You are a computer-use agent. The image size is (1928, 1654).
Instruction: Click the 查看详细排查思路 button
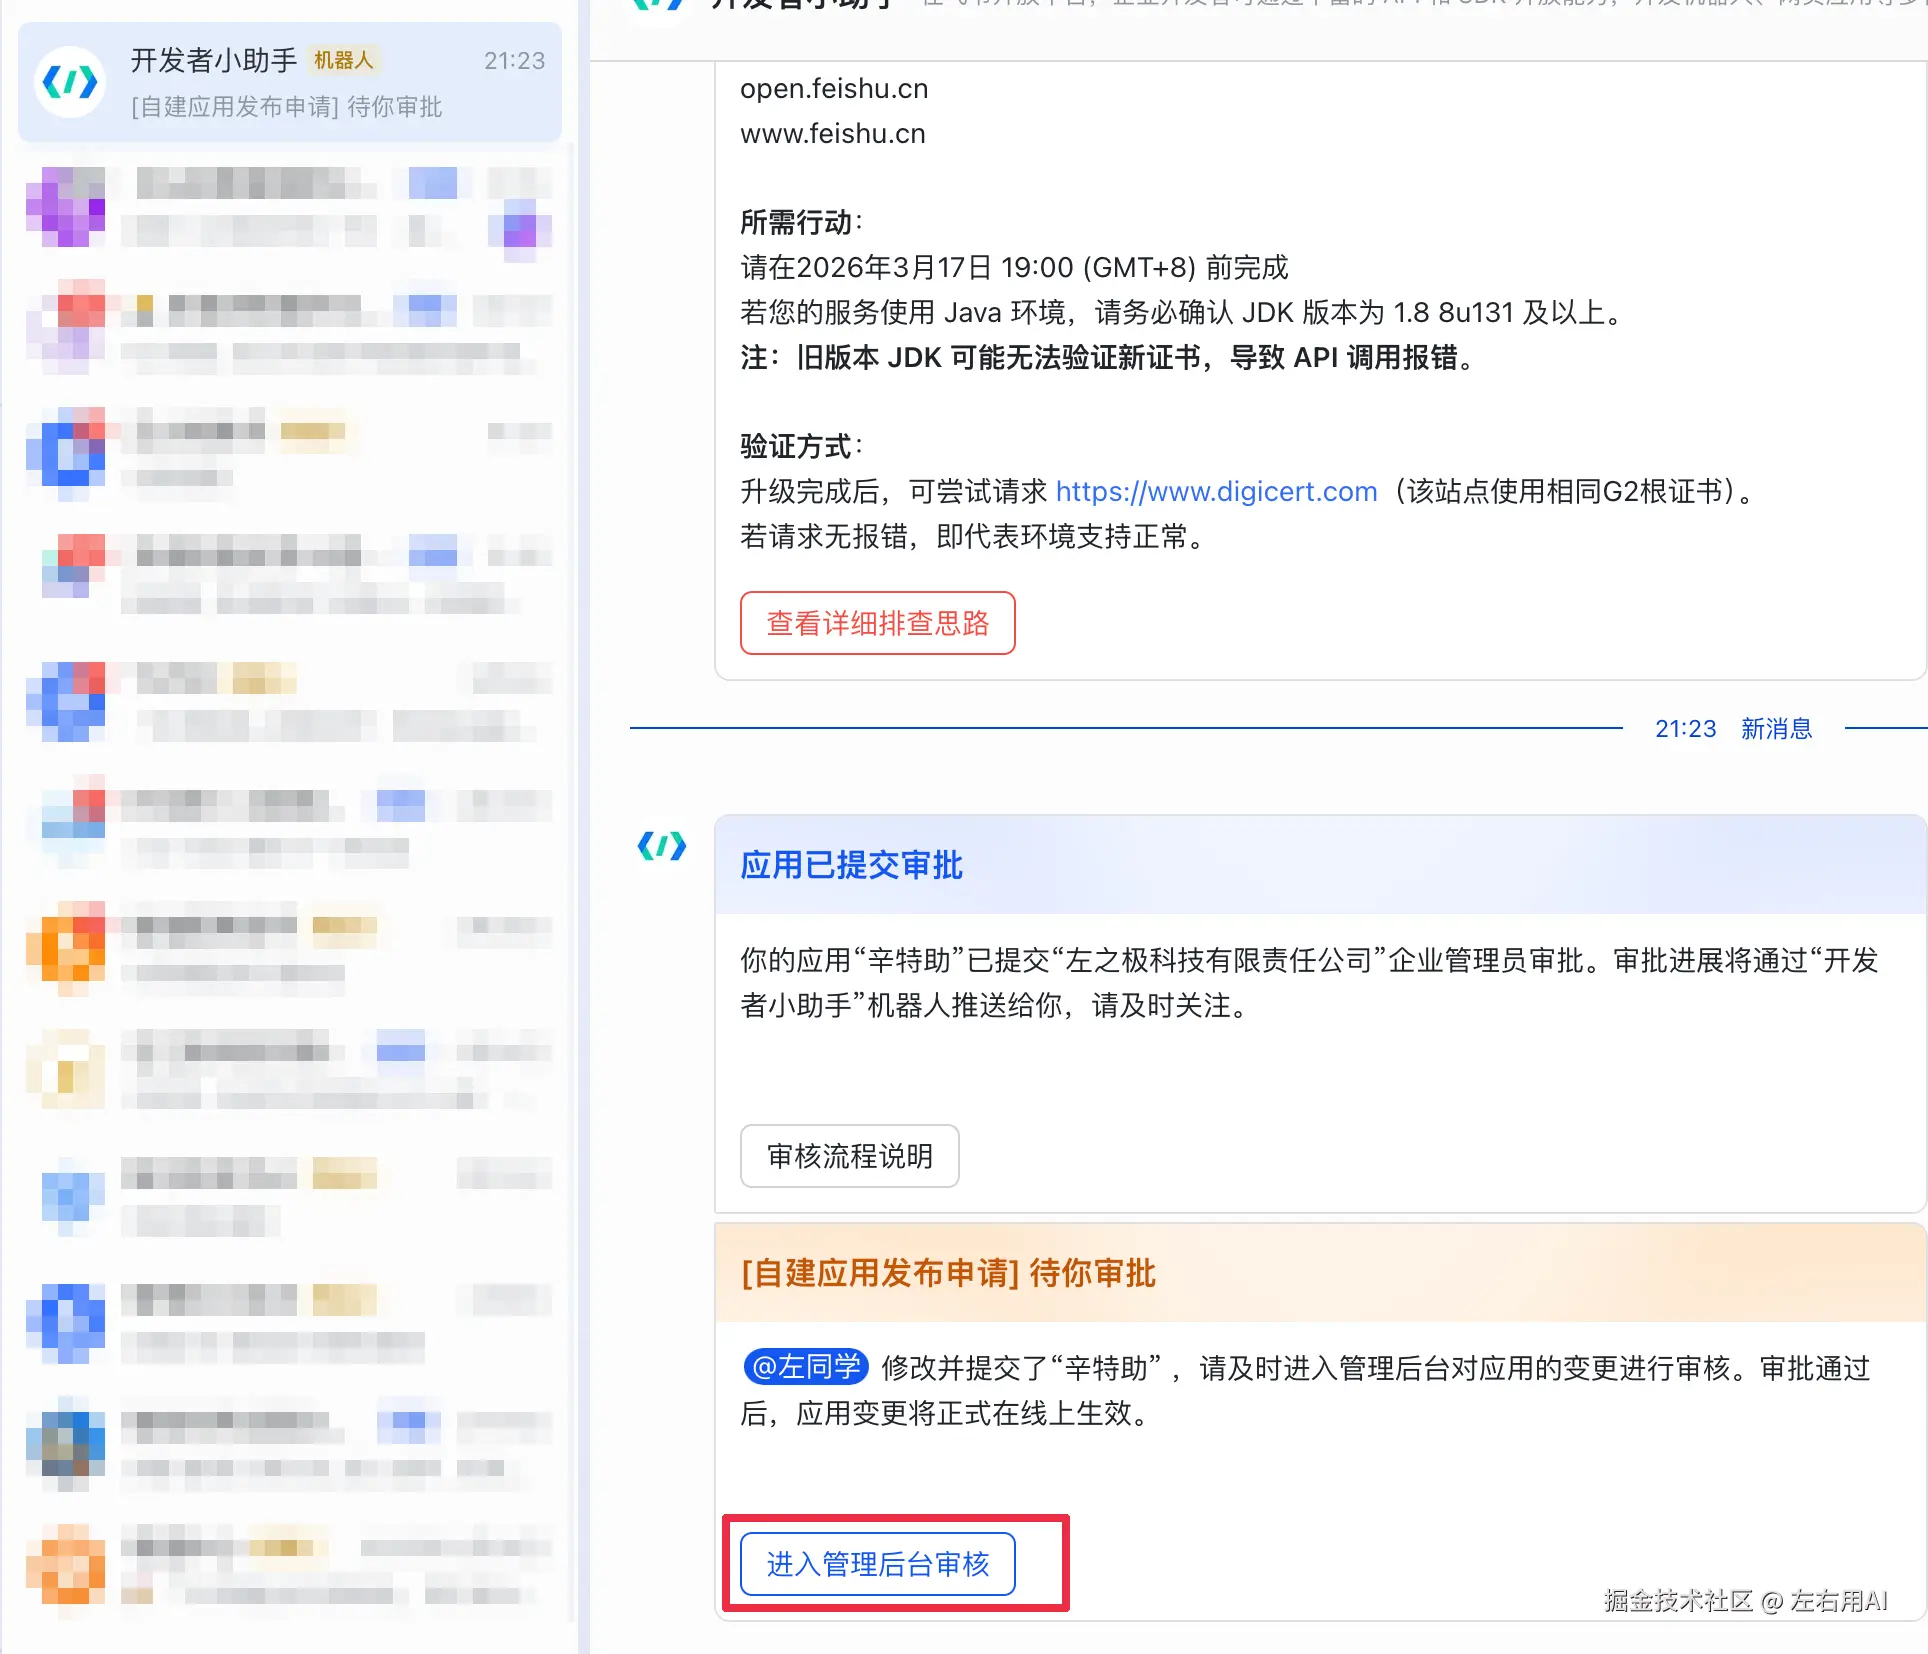click(x=877, y=623)
